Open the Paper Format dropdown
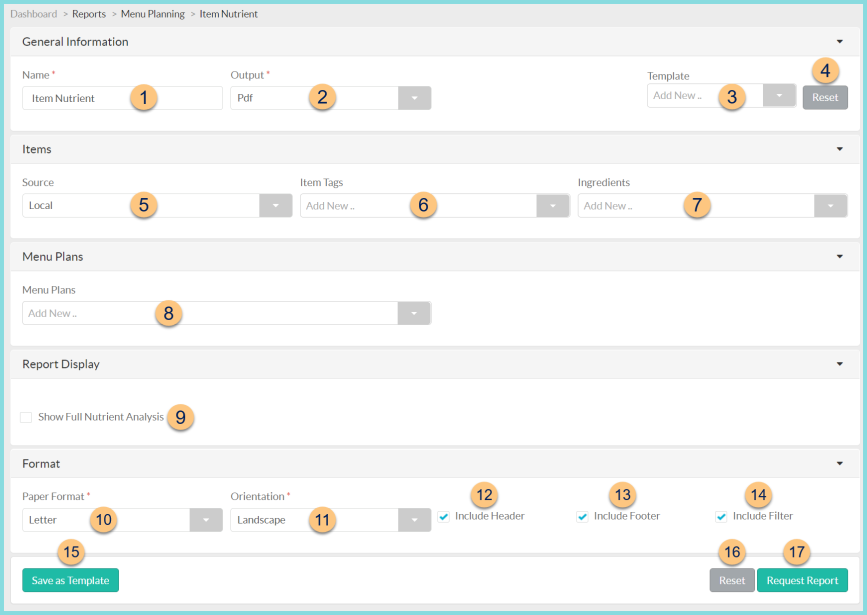This screenshot has width=867, height=615. [x=205, y=520]
